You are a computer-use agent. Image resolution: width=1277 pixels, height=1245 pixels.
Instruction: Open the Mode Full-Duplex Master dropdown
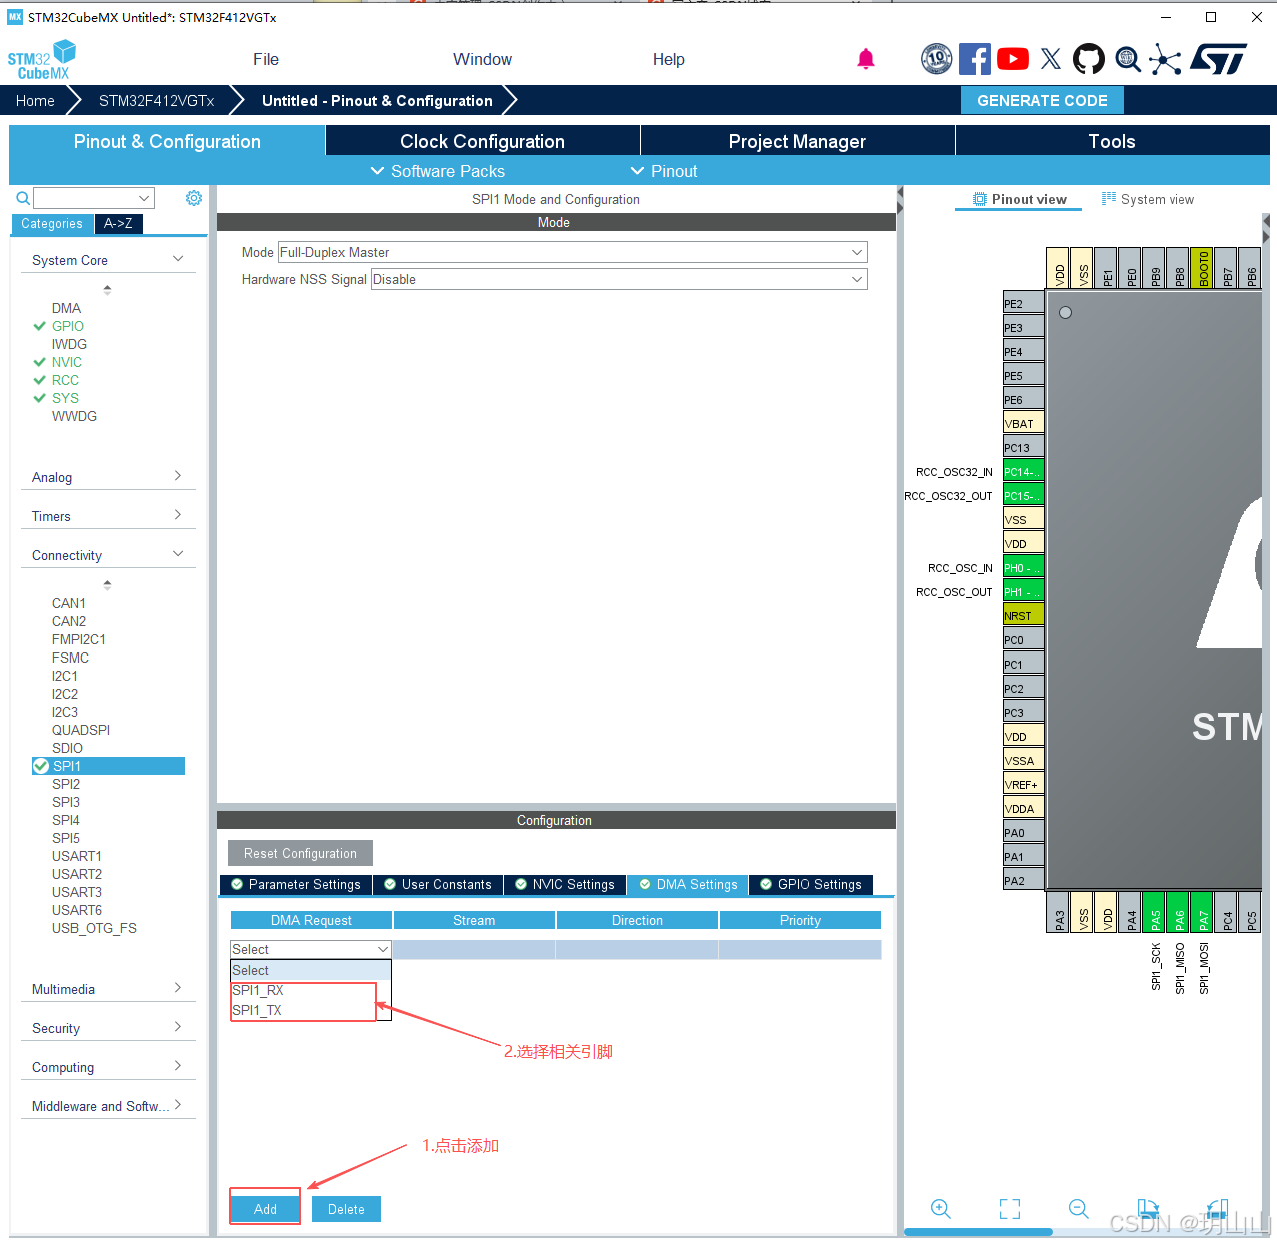[572, 252]
